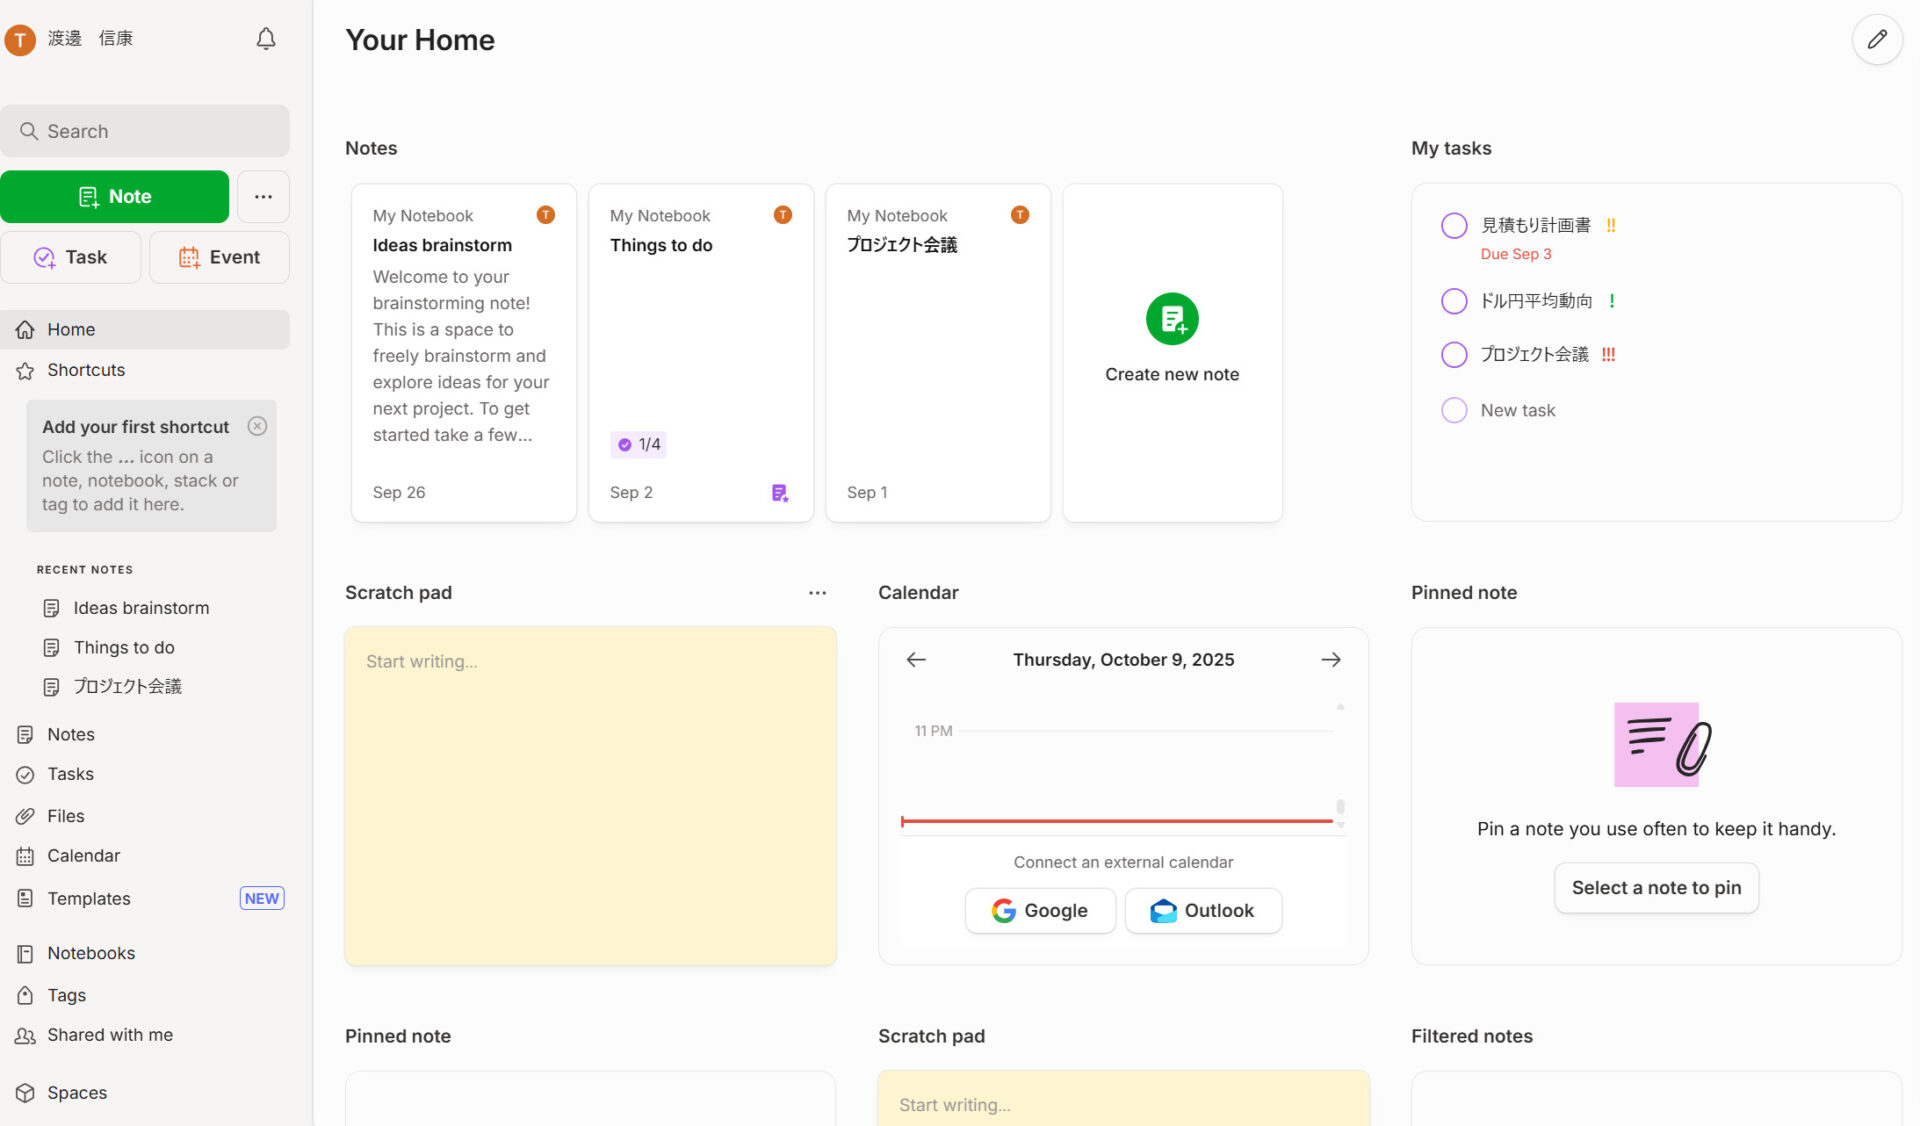Open Tags from the sidebar
Viewport: 1920px width, 1126px height.
67,995
